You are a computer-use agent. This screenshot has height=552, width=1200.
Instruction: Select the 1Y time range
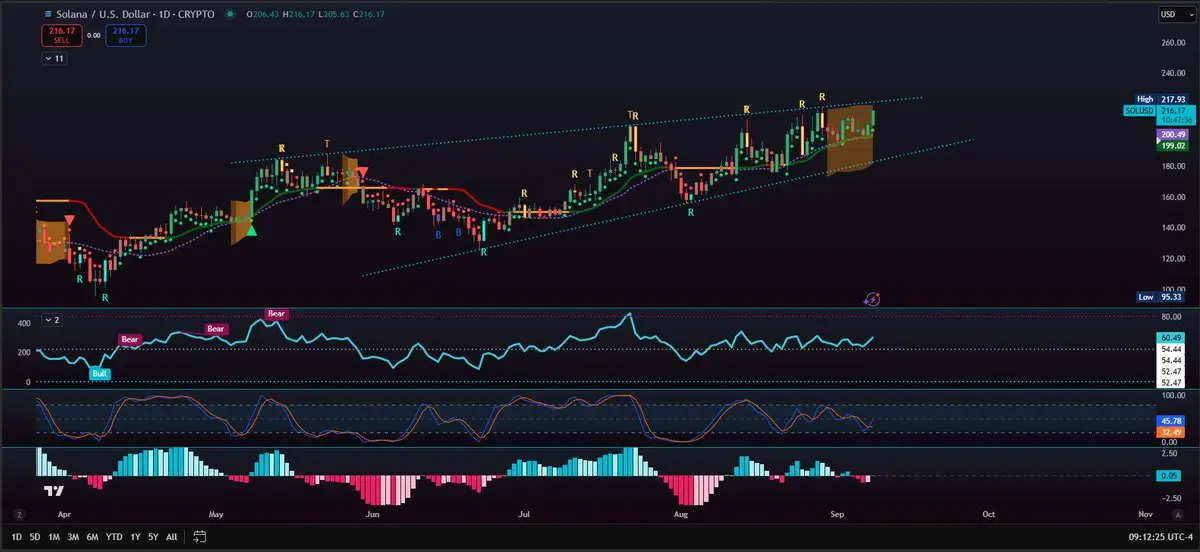click(135, 537)
